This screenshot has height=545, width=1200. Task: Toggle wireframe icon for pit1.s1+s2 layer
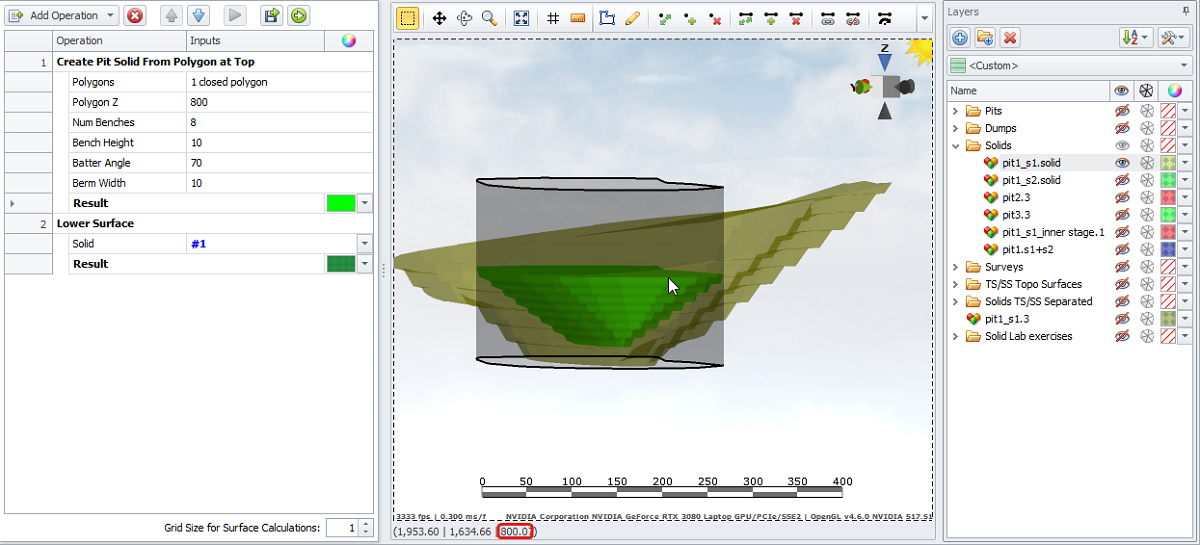point(1146,249)
